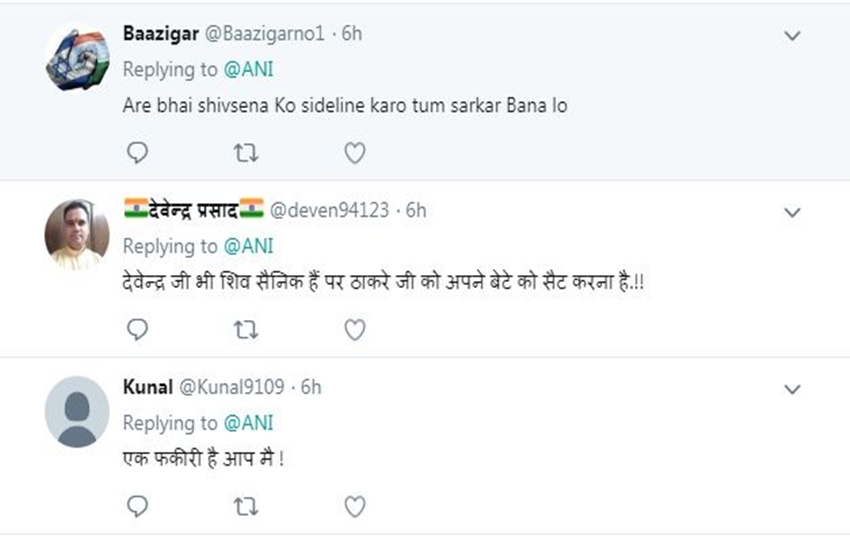Screen dimensions: 850x550
Task: Retweet the deven94123 tweet
Action: (245, 329)
